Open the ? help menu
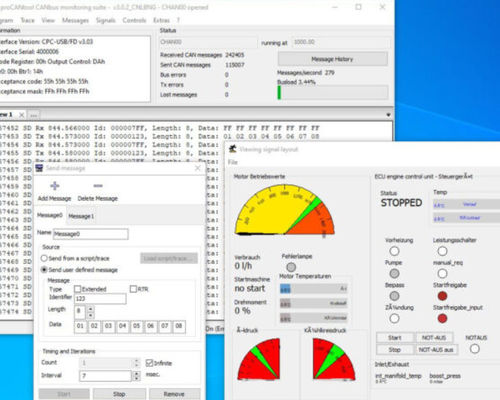 click(x=178, y=20)
